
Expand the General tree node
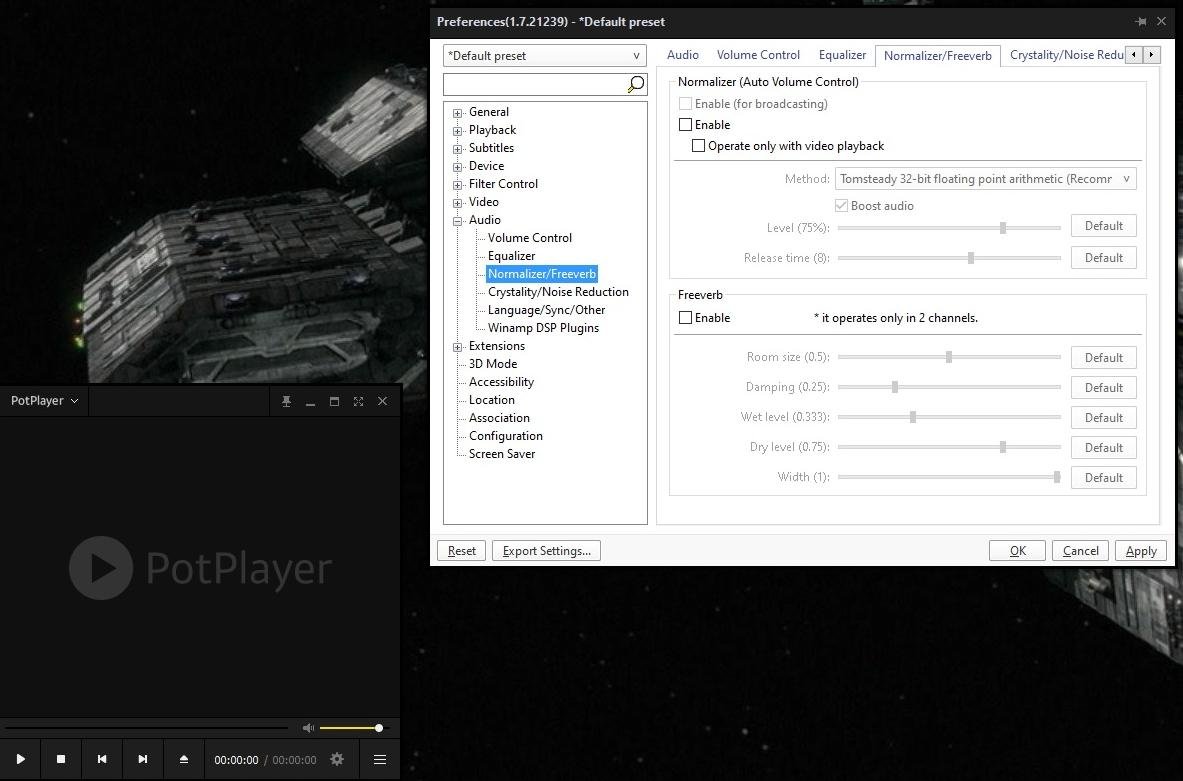click(x=457, y=113)
